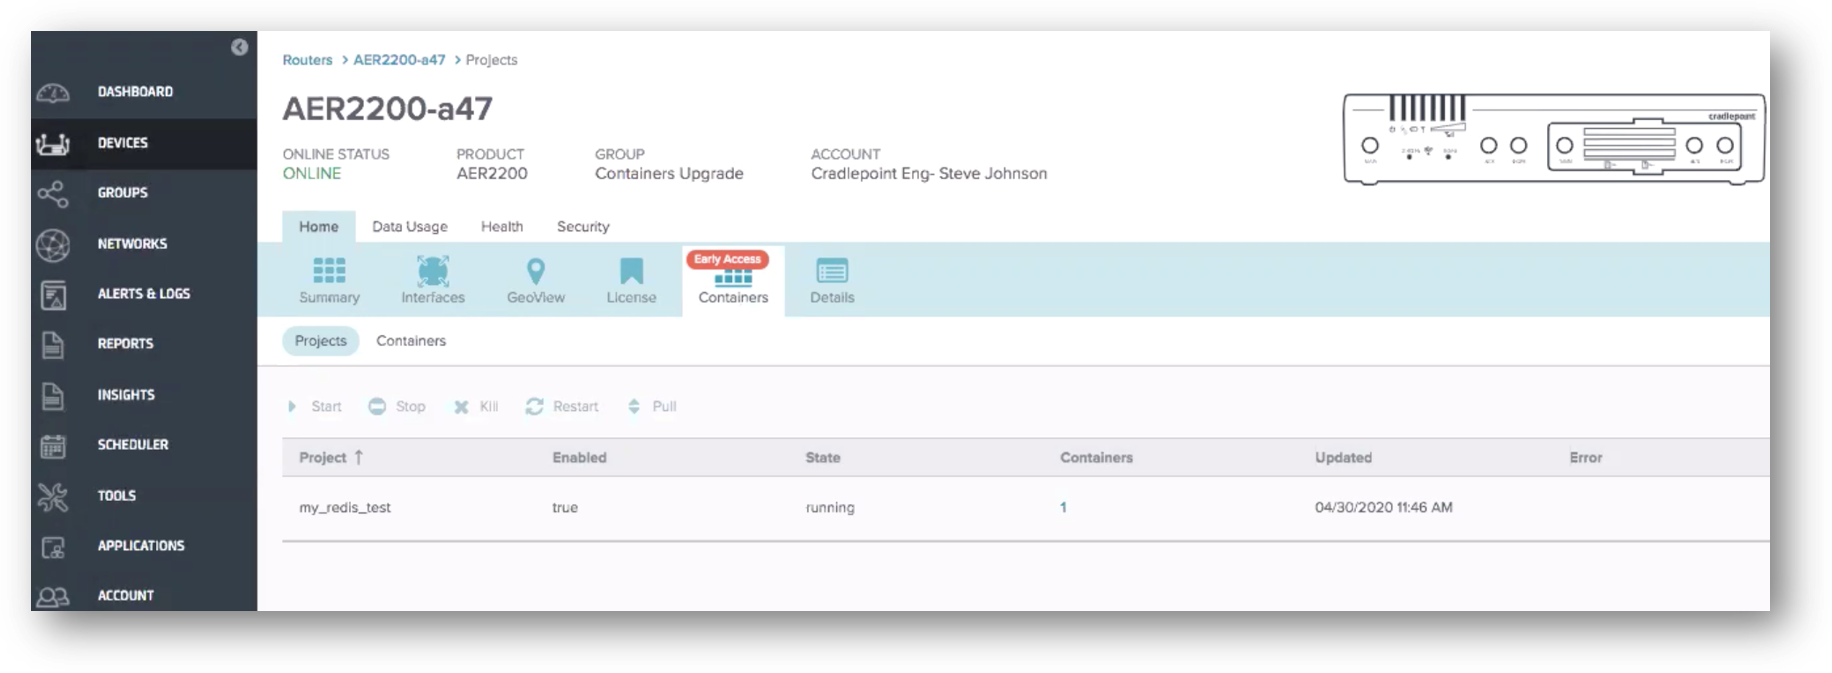1832x673 pixels.
Task: Go to Networks in the sidebar
Action: [132, 244]
